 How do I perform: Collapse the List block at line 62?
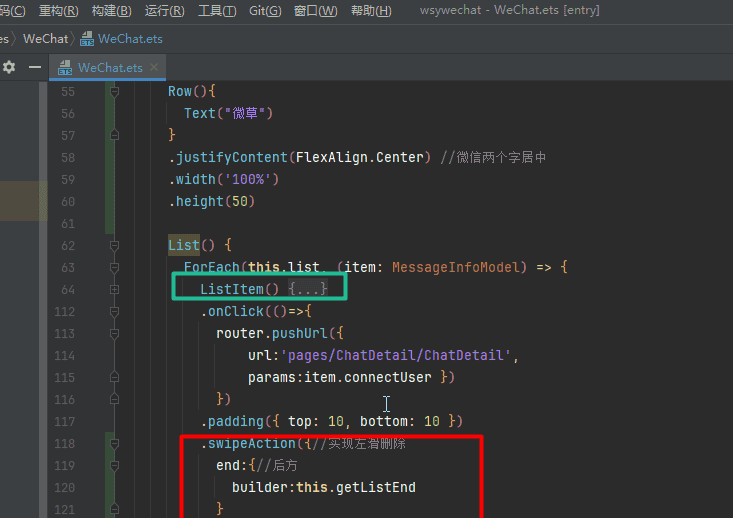[x=114, y=245]
